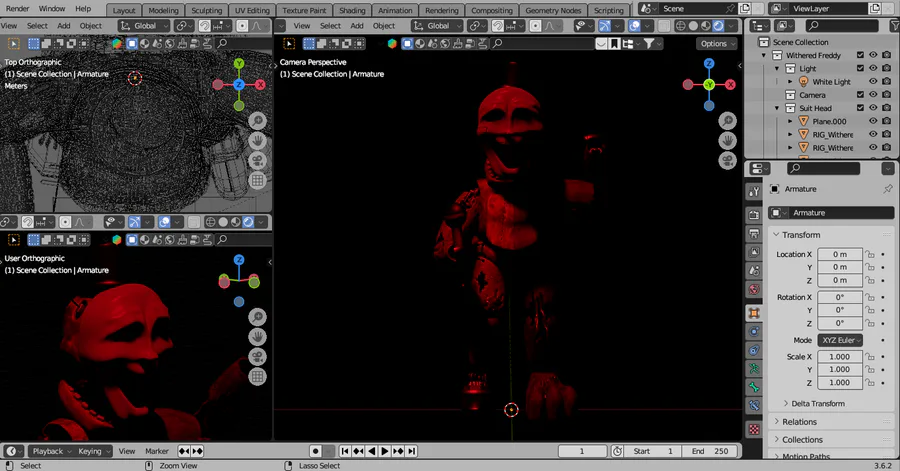The image size is (900, 471).
Task: Toggle the lock for Location X
Action: (870, 254)
